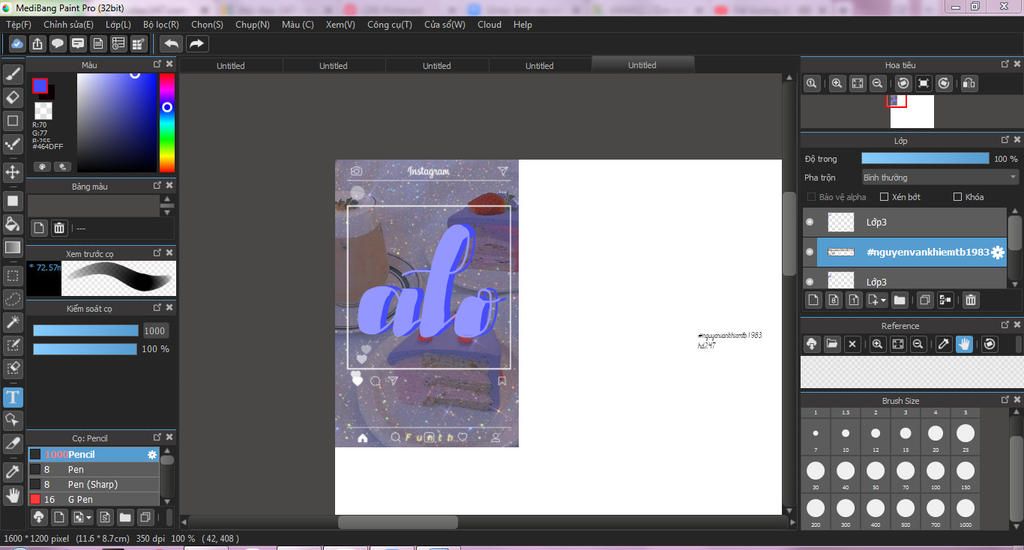
Task: Open the Bộ lọc(R) filter menu
Action: tap(161, 24)
